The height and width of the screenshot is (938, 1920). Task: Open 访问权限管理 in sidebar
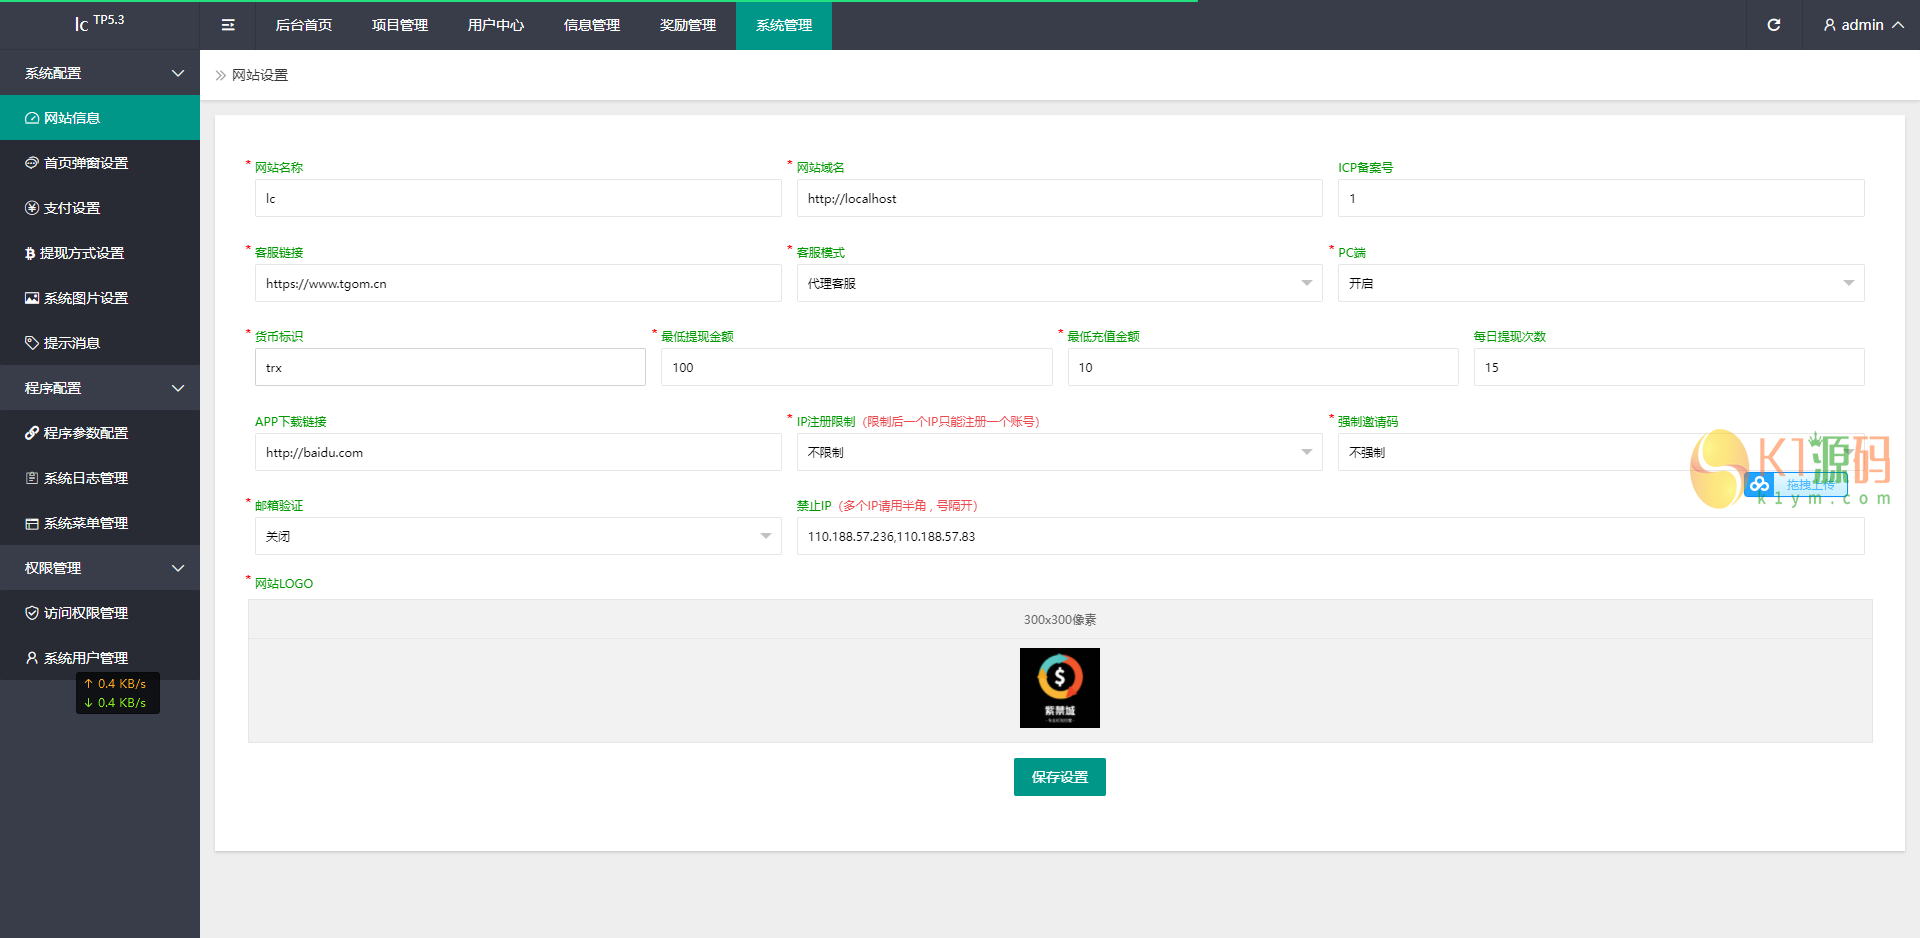pos(100,613)
